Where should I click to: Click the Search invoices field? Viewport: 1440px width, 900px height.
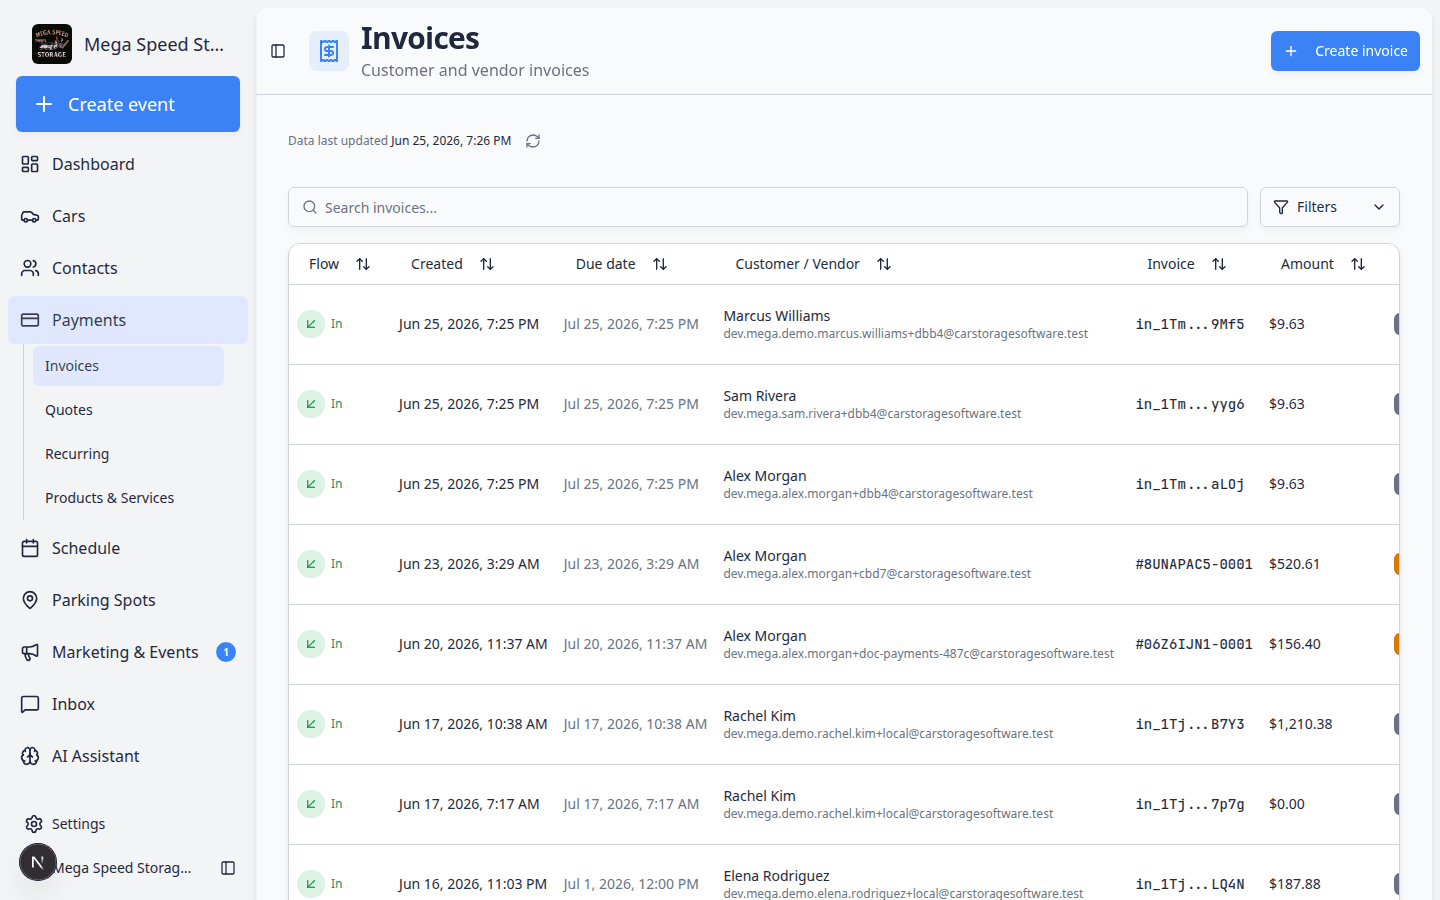[768, 207]
